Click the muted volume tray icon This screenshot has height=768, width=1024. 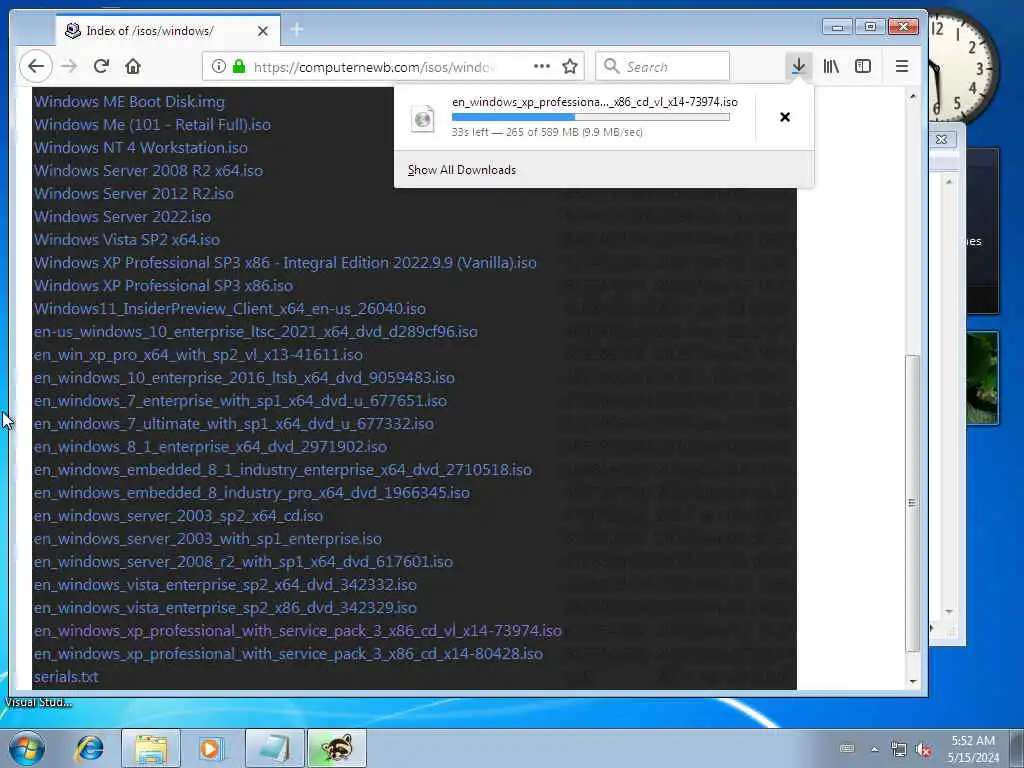click(923, 750)
